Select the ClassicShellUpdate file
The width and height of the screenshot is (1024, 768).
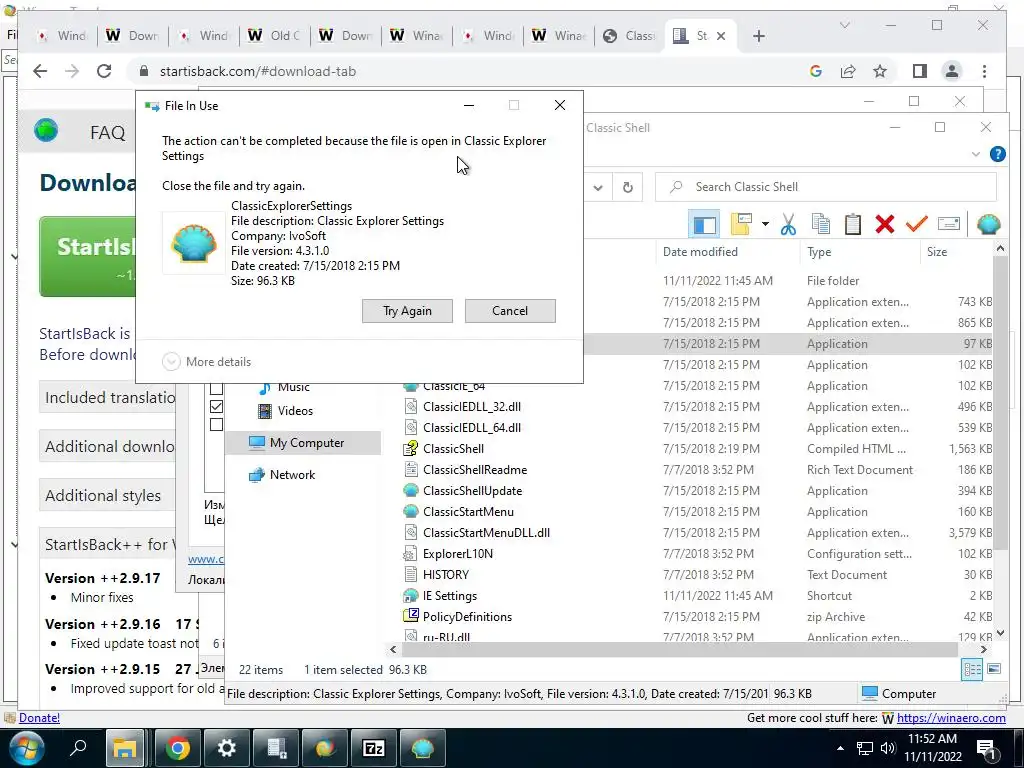(472, 490)
